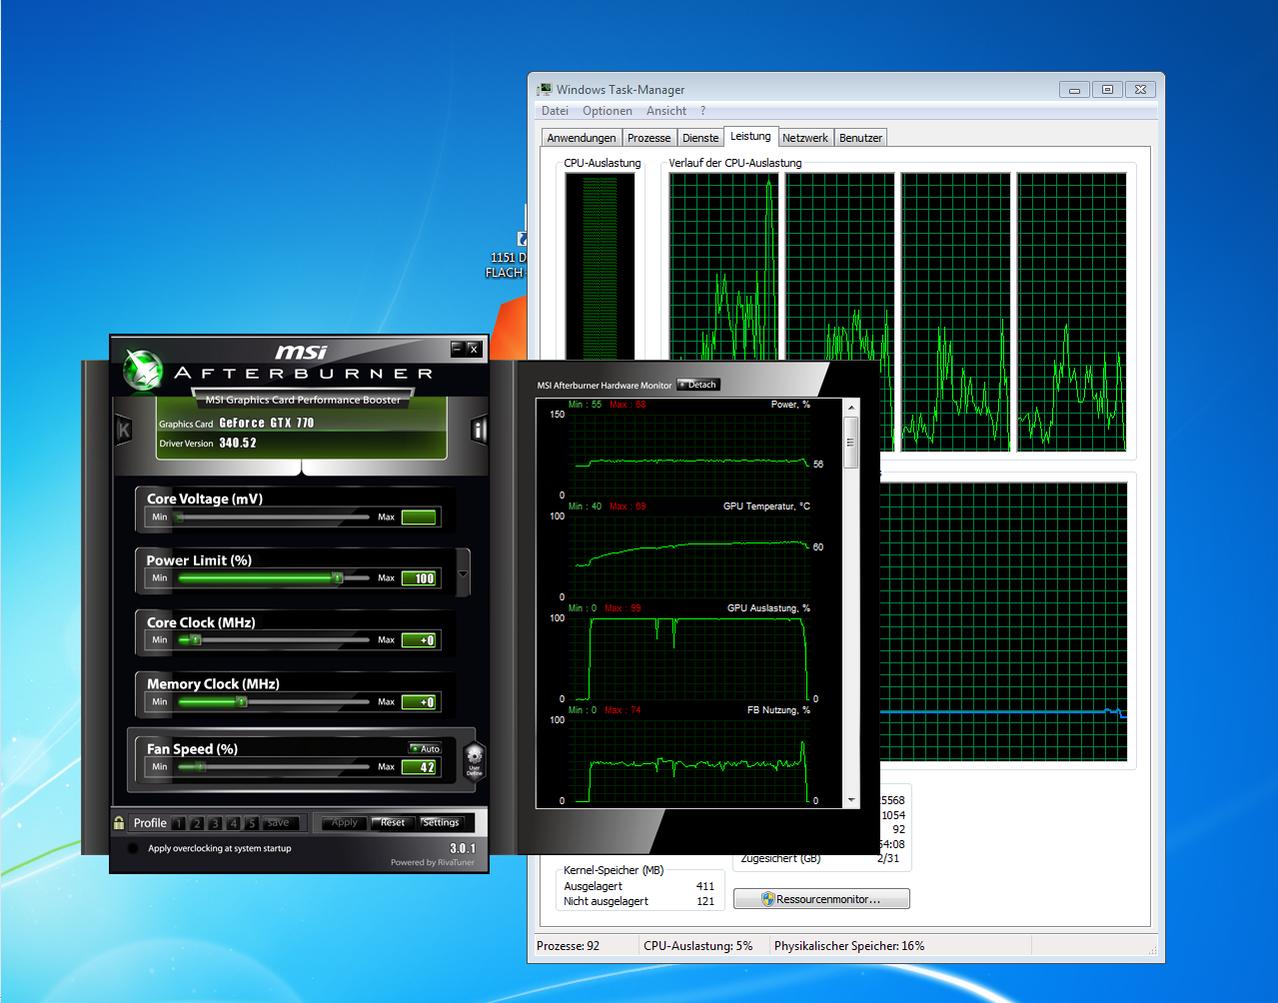Image resolution: width=1278 pixels, height=1003 pixels.
Task: Maximize the Task-Manager window
Action: [x=1107, y=90]
